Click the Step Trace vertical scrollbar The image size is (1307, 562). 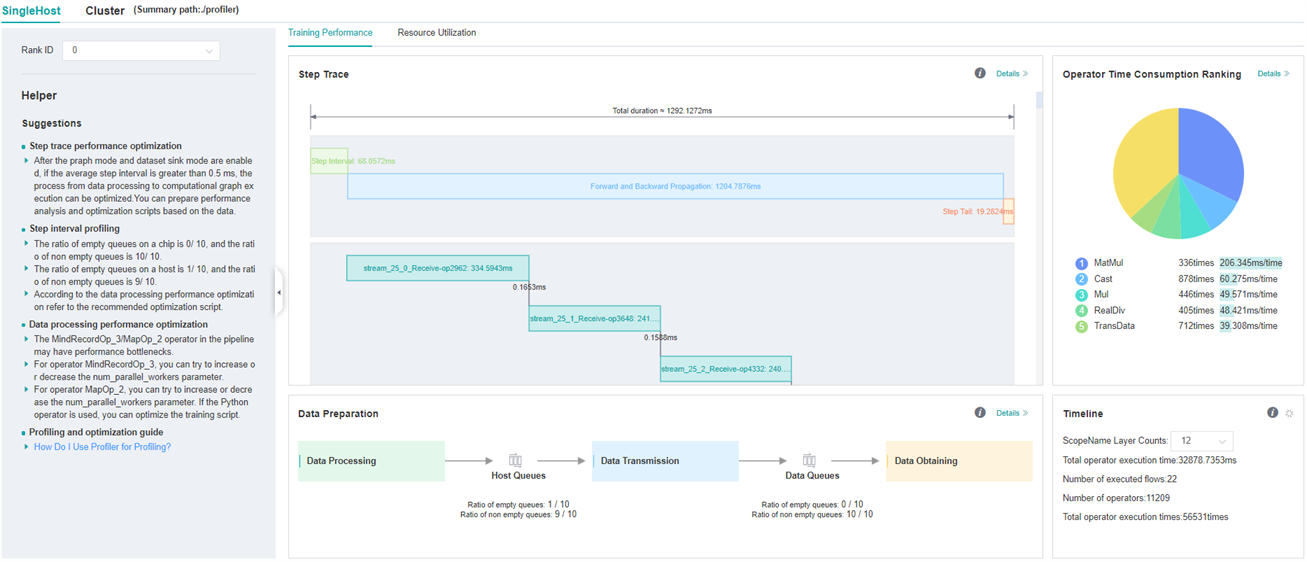click(x=1039, y=100)
